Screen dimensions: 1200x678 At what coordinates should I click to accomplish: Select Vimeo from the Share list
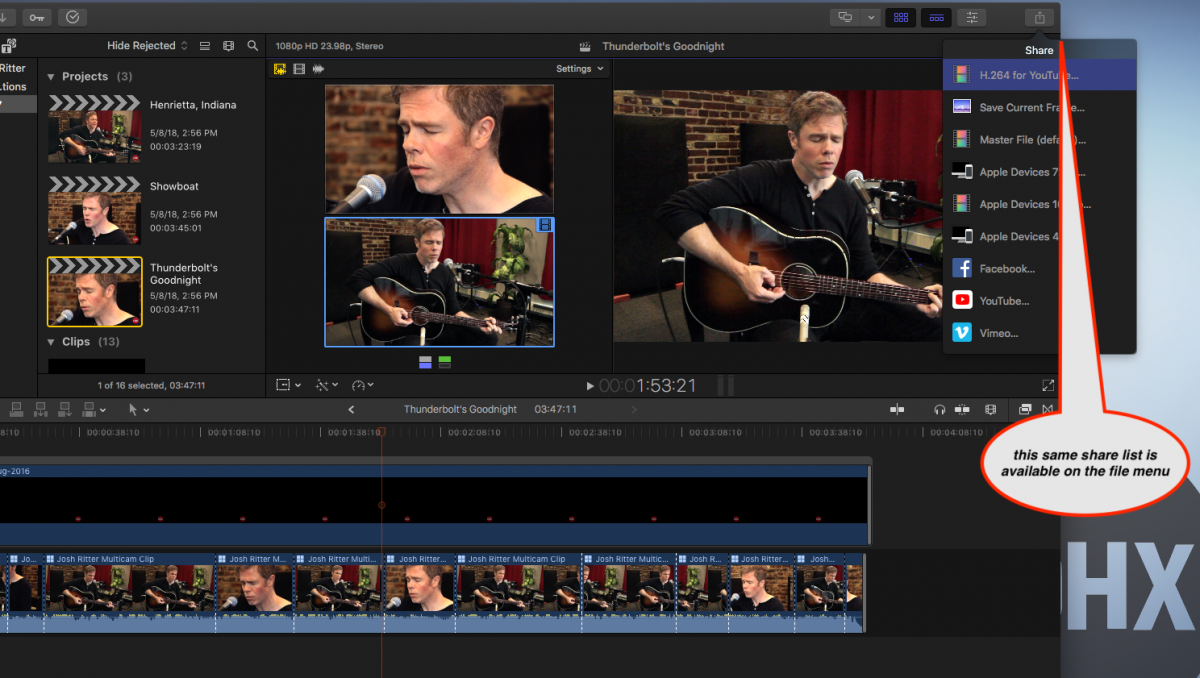[x=998, y=333]
